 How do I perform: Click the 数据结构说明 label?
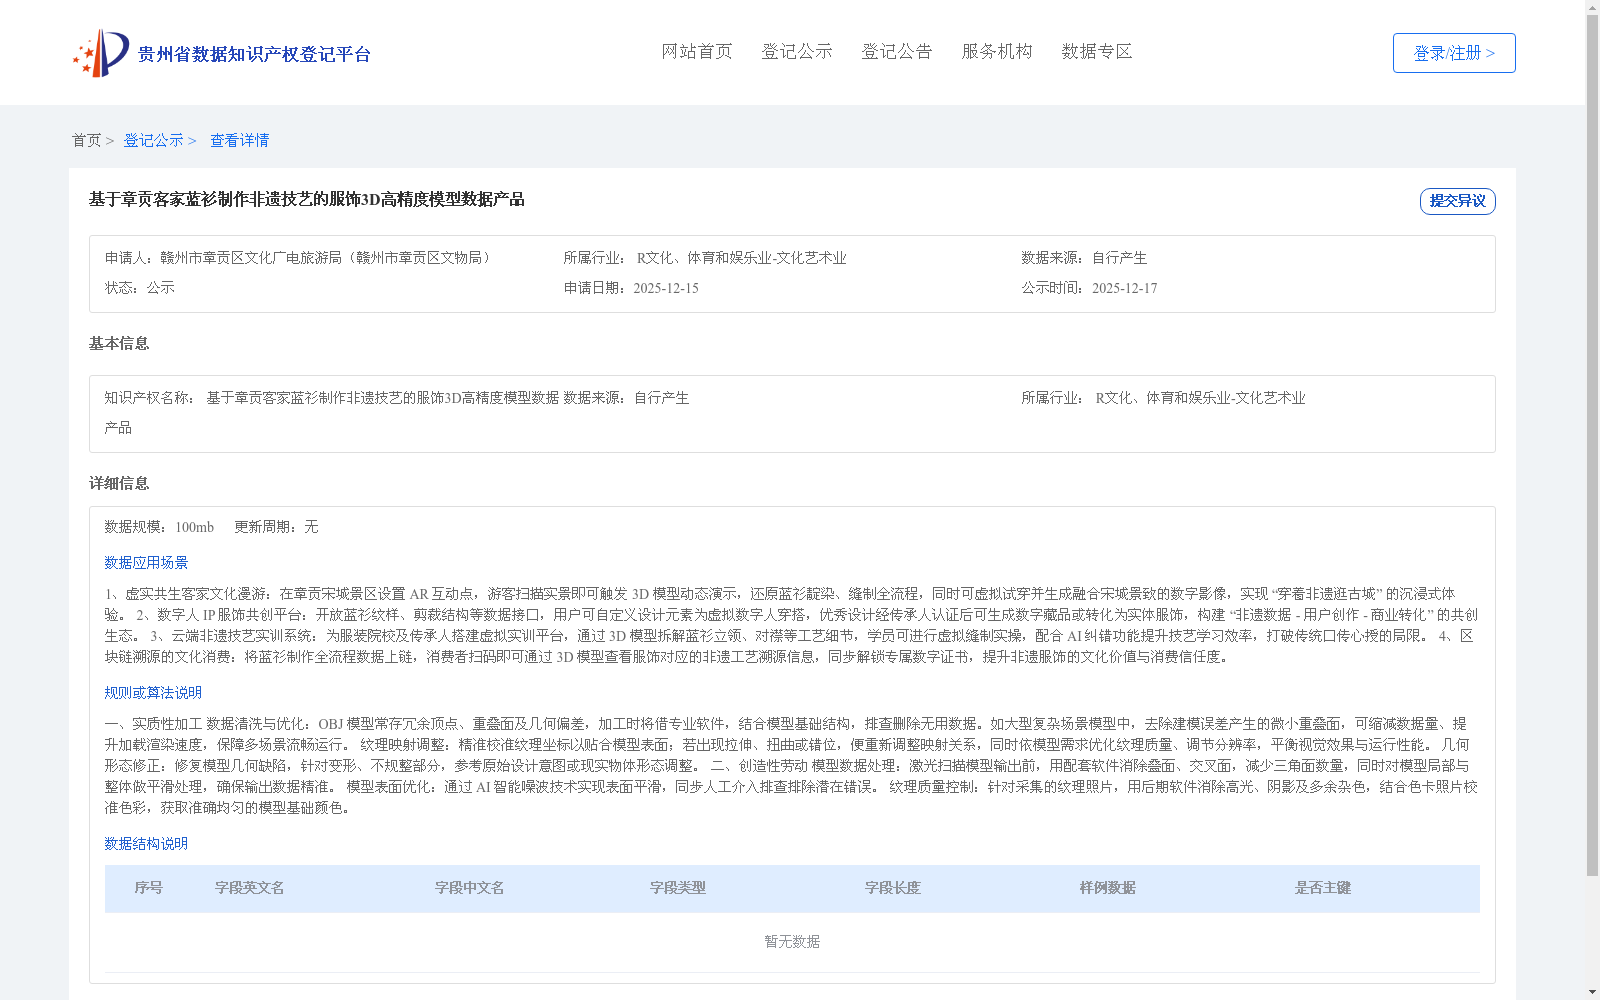(x=146, y=844)
